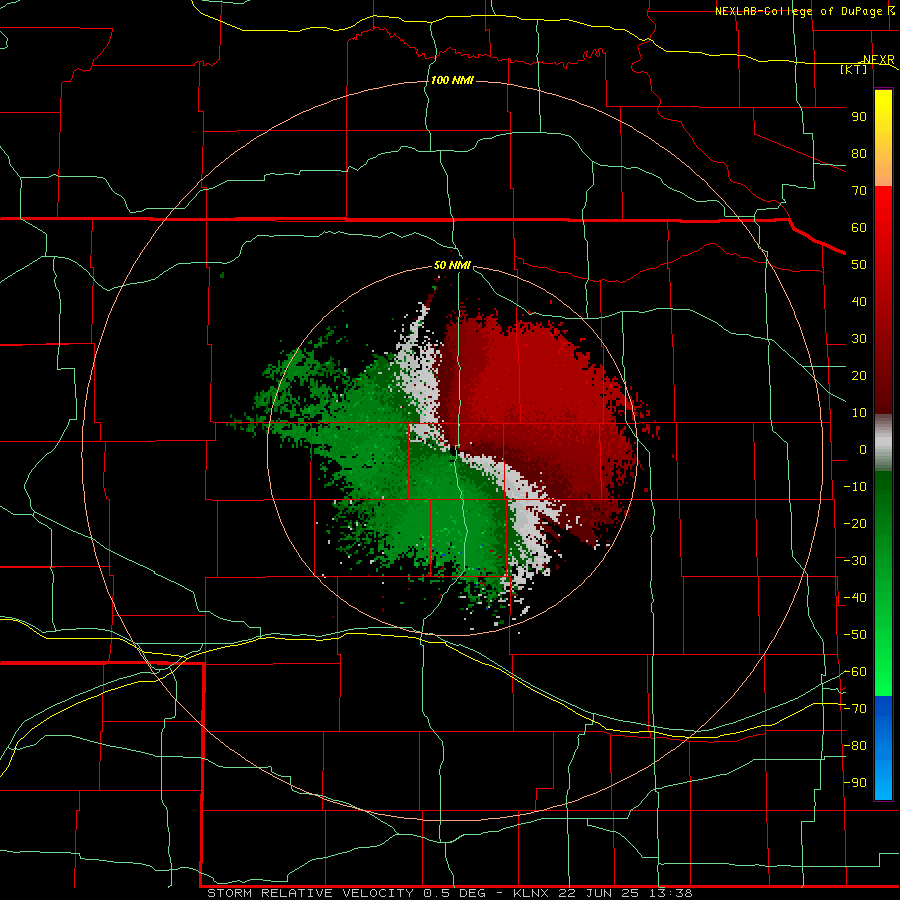Click the positive 60 knot scale label
This screenshot has height=900, width=900.
pyautogui.click(x=859, y=227)
